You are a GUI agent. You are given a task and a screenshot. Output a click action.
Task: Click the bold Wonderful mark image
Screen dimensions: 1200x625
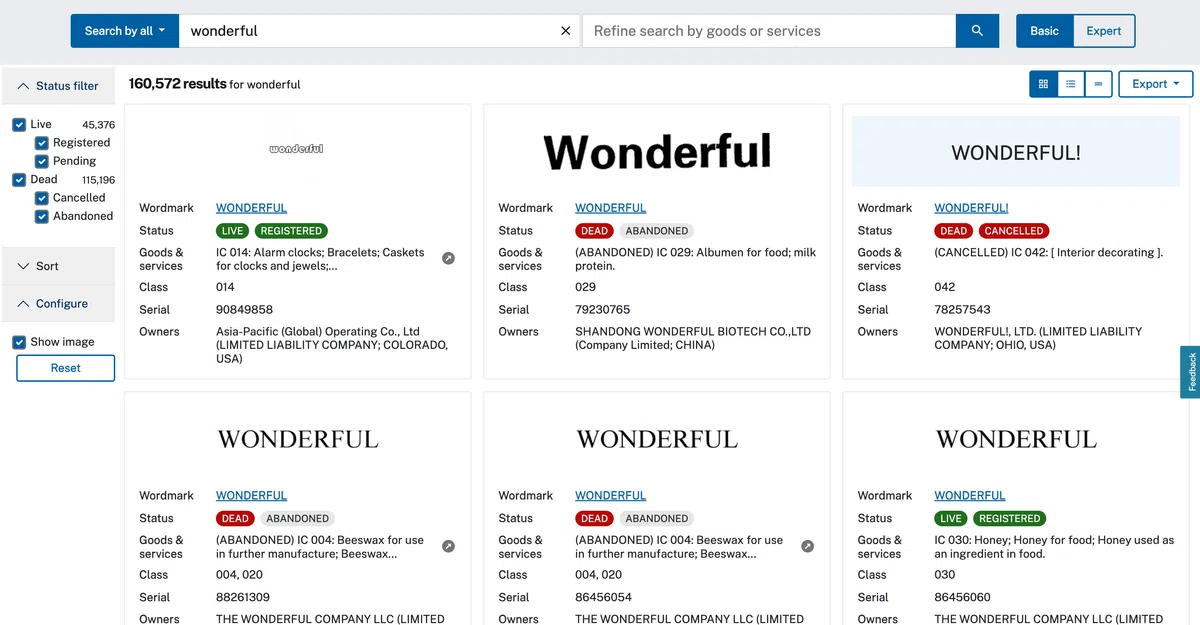click(657, 152)
